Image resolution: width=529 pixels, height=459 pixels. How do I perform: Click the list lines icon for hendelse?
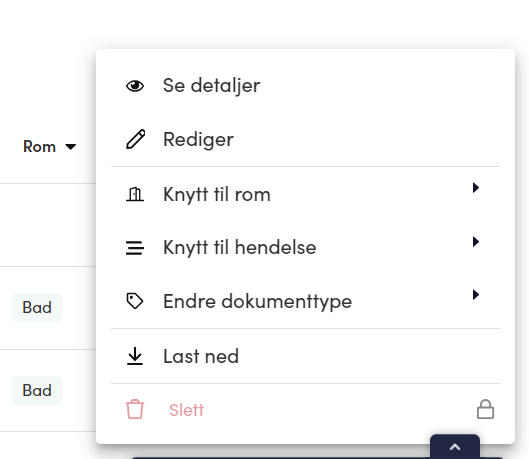pos(135,248)
